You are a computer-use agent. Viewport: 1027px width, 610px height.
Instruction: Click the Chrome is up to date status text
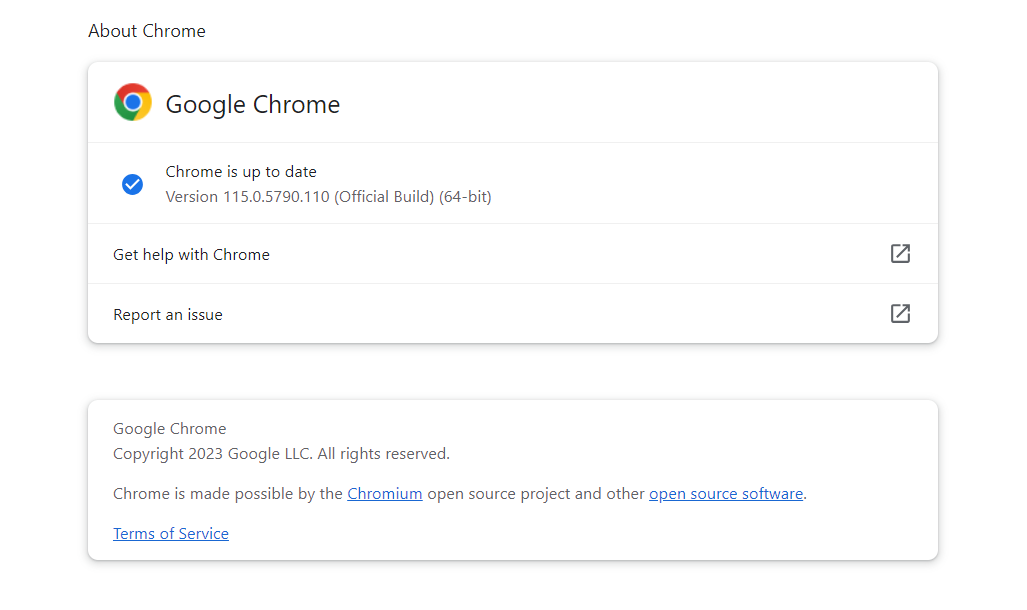point(239,171)
